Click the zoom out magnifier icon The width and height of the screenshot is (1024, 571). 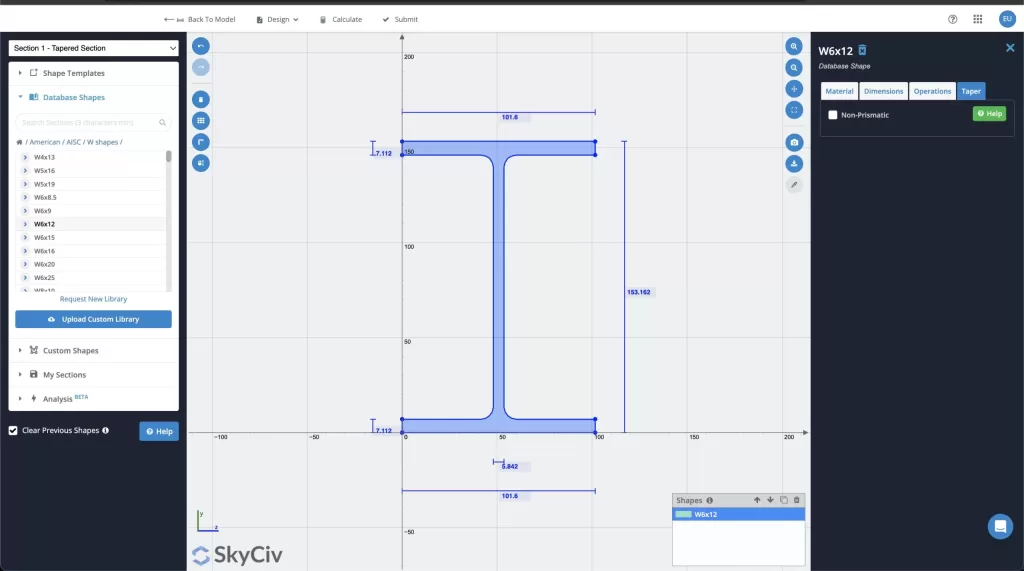(x=793, y=67)
